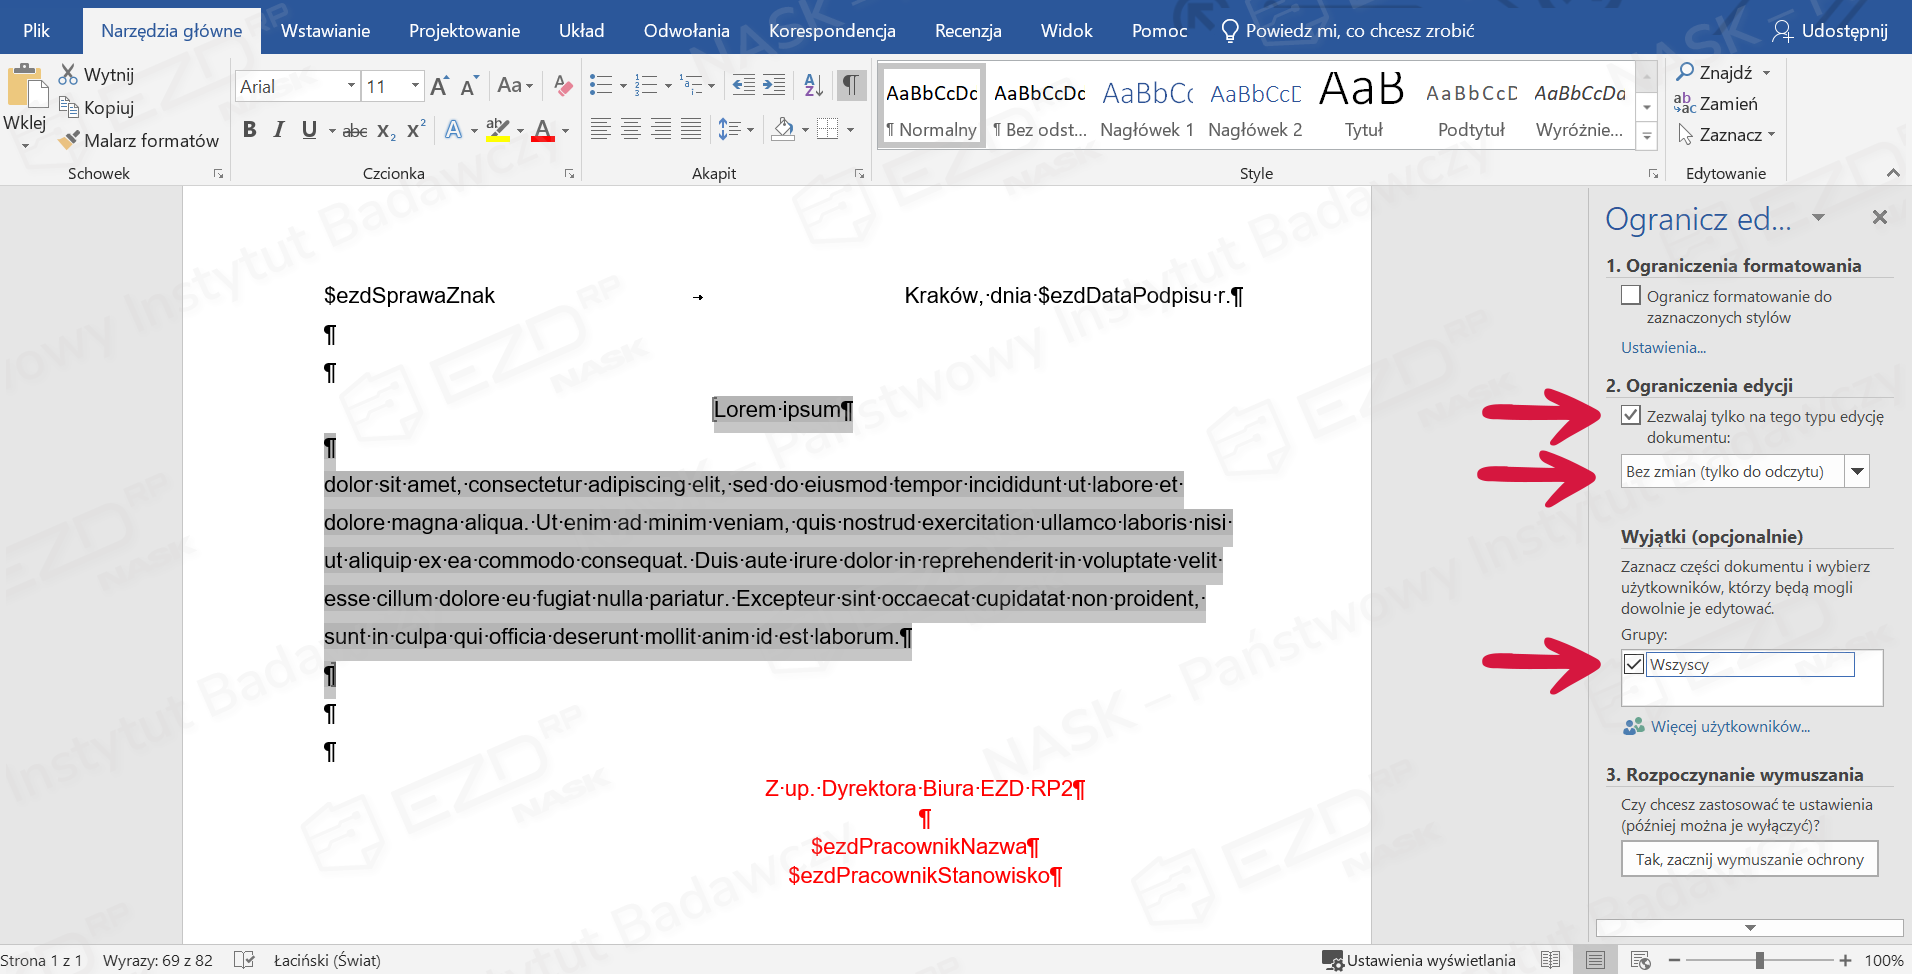Switch to the Wstawianie tab
This screenshot has width=1912, height=974.
(325, 31)
